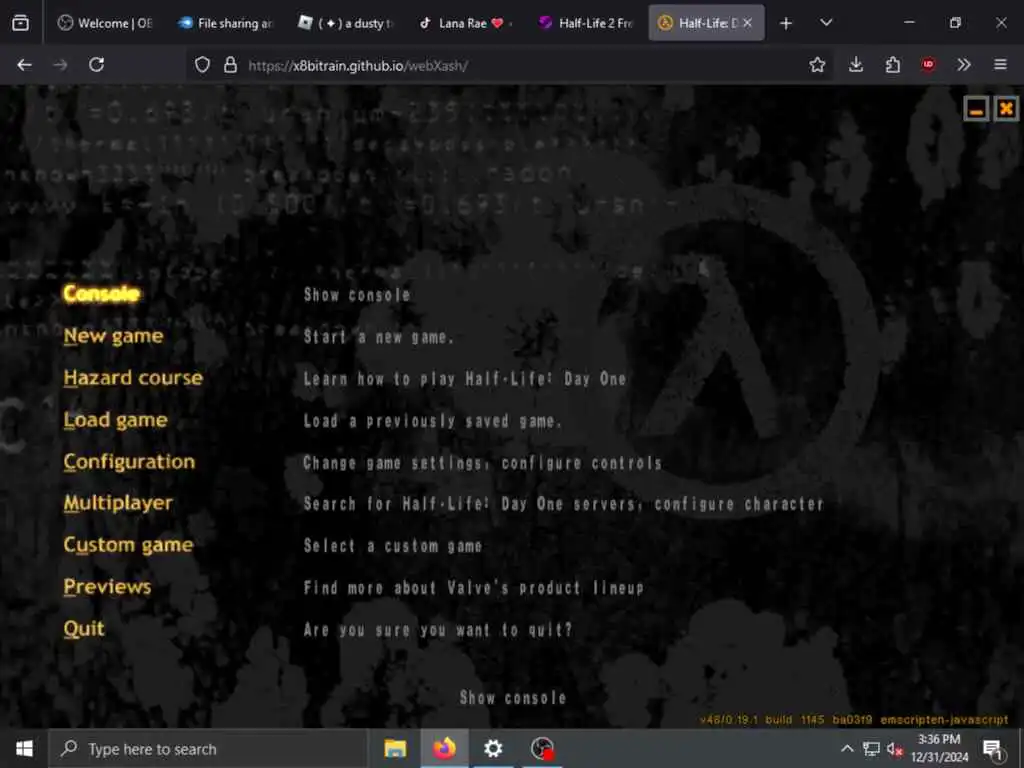View site security padlock info

click(230, 65)
